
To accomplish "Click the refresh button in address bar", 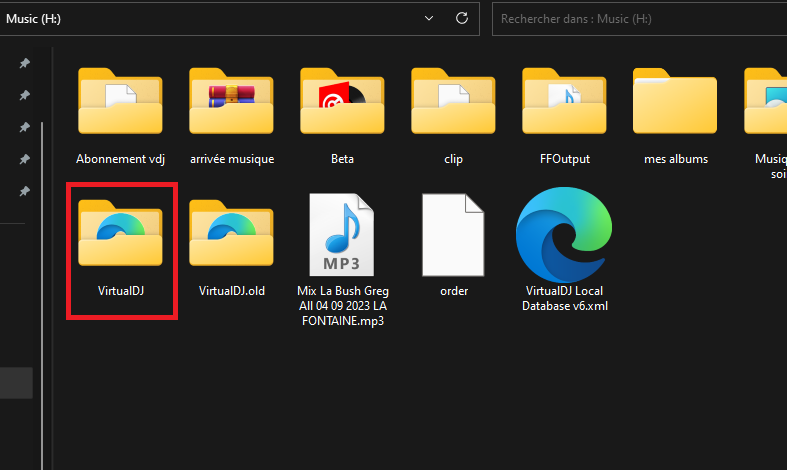I will click(462, 19).
